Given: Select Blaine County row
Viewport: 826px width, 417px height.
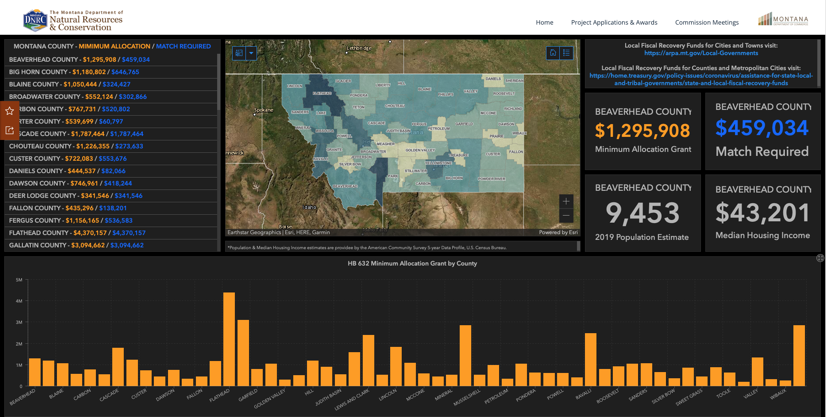Looking at the screenshot, I should (111, 84).
